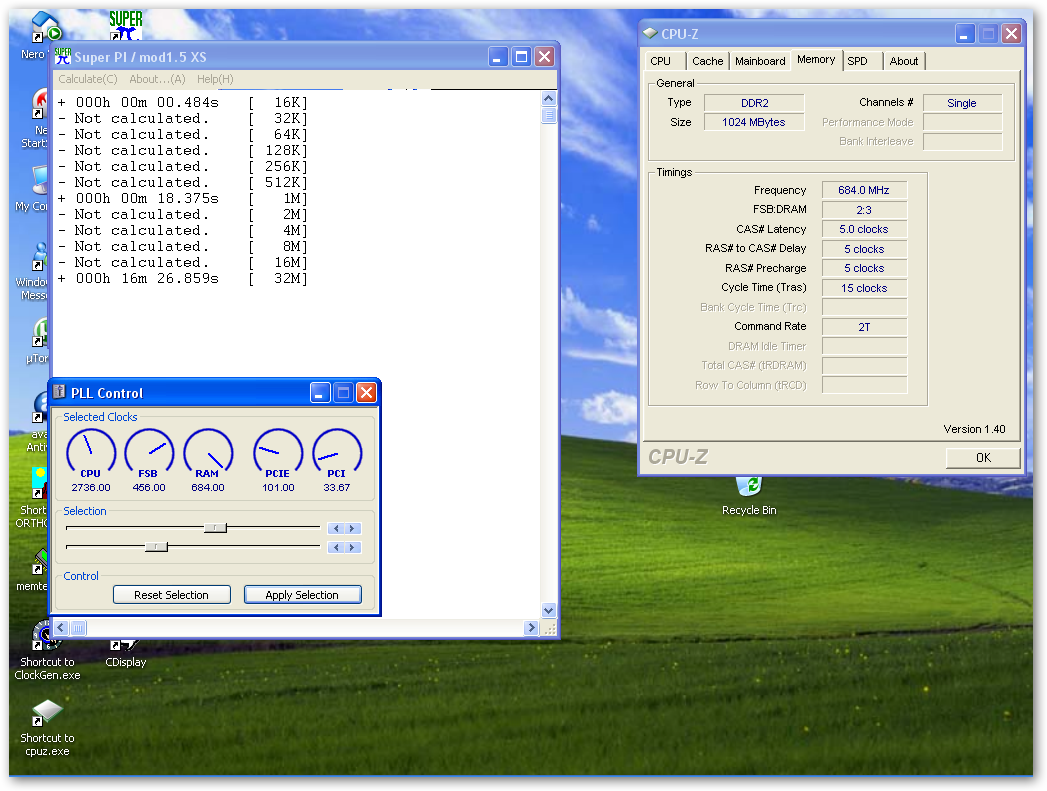Click the 1024 MBytes size field
1047x791 pixels.
click(x=754, y=122)
